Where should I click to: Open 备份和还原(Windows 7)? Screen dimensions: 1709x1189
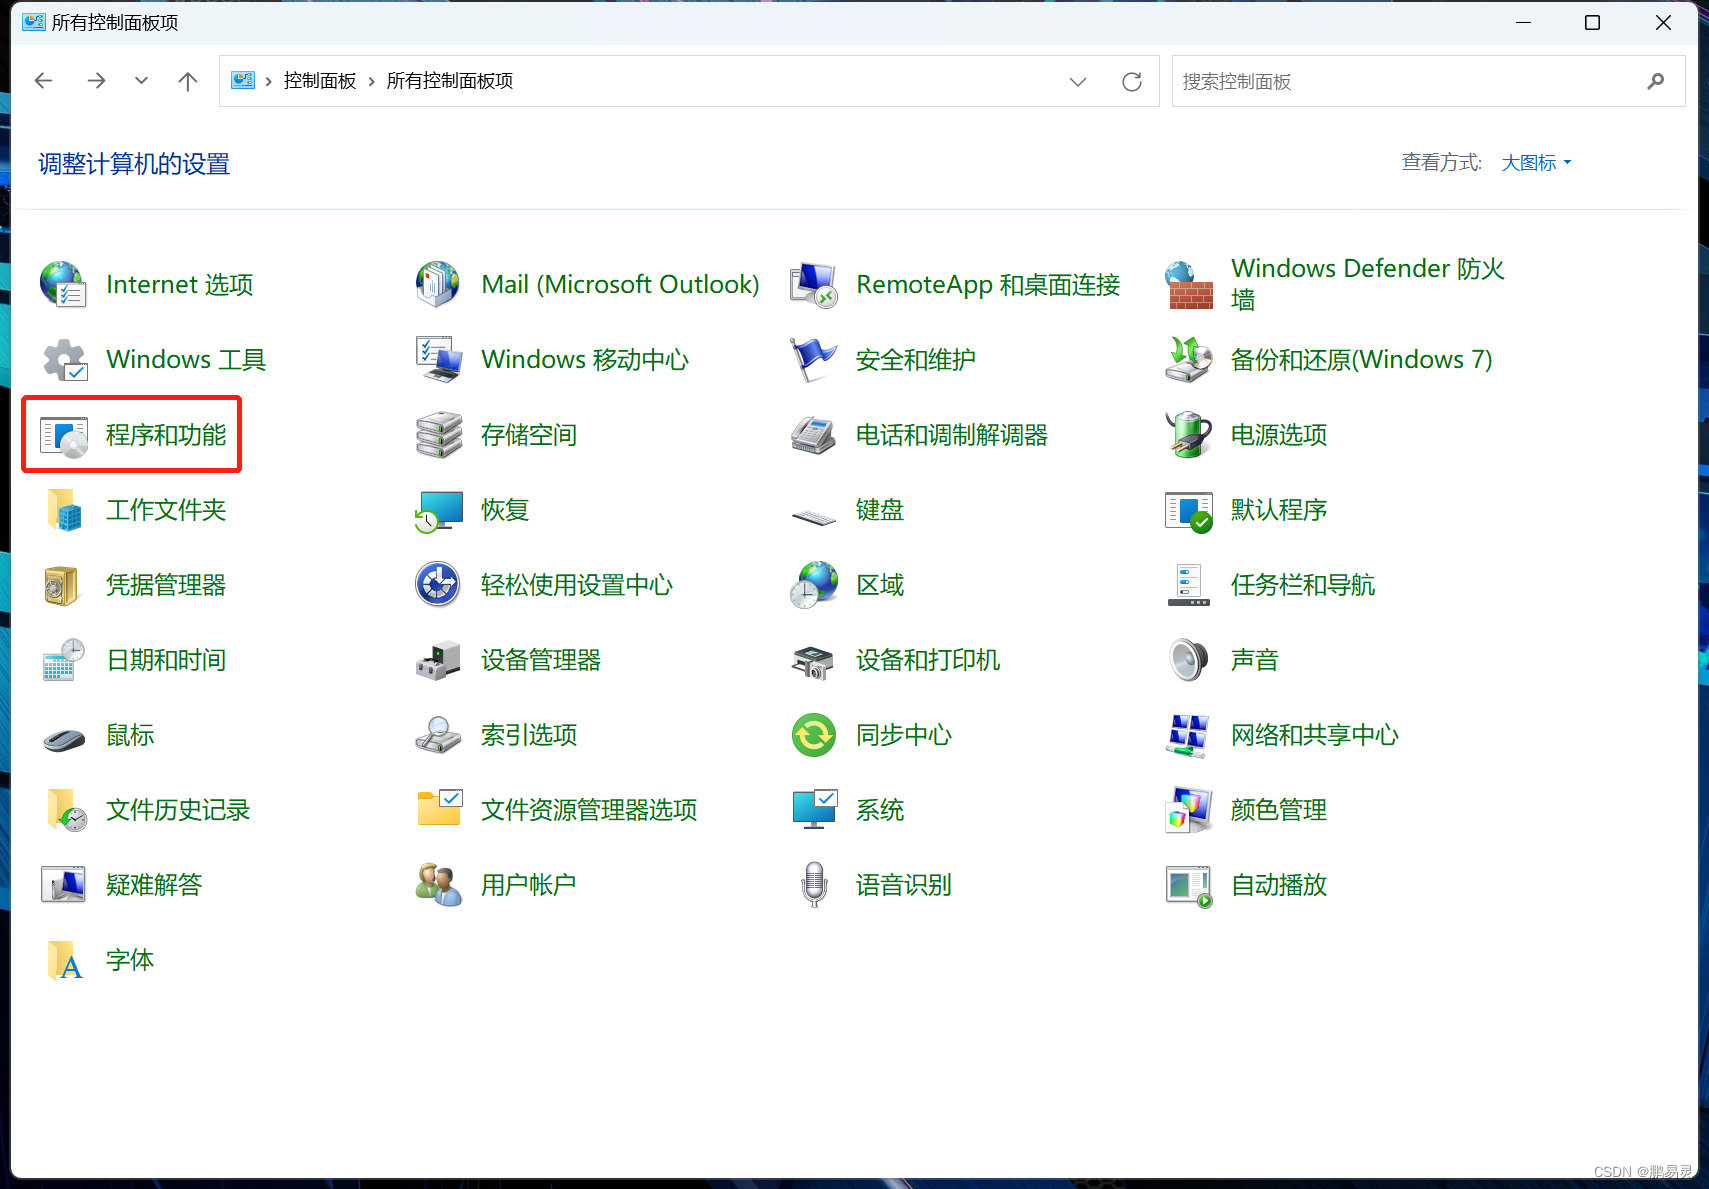click(1361, 359)
